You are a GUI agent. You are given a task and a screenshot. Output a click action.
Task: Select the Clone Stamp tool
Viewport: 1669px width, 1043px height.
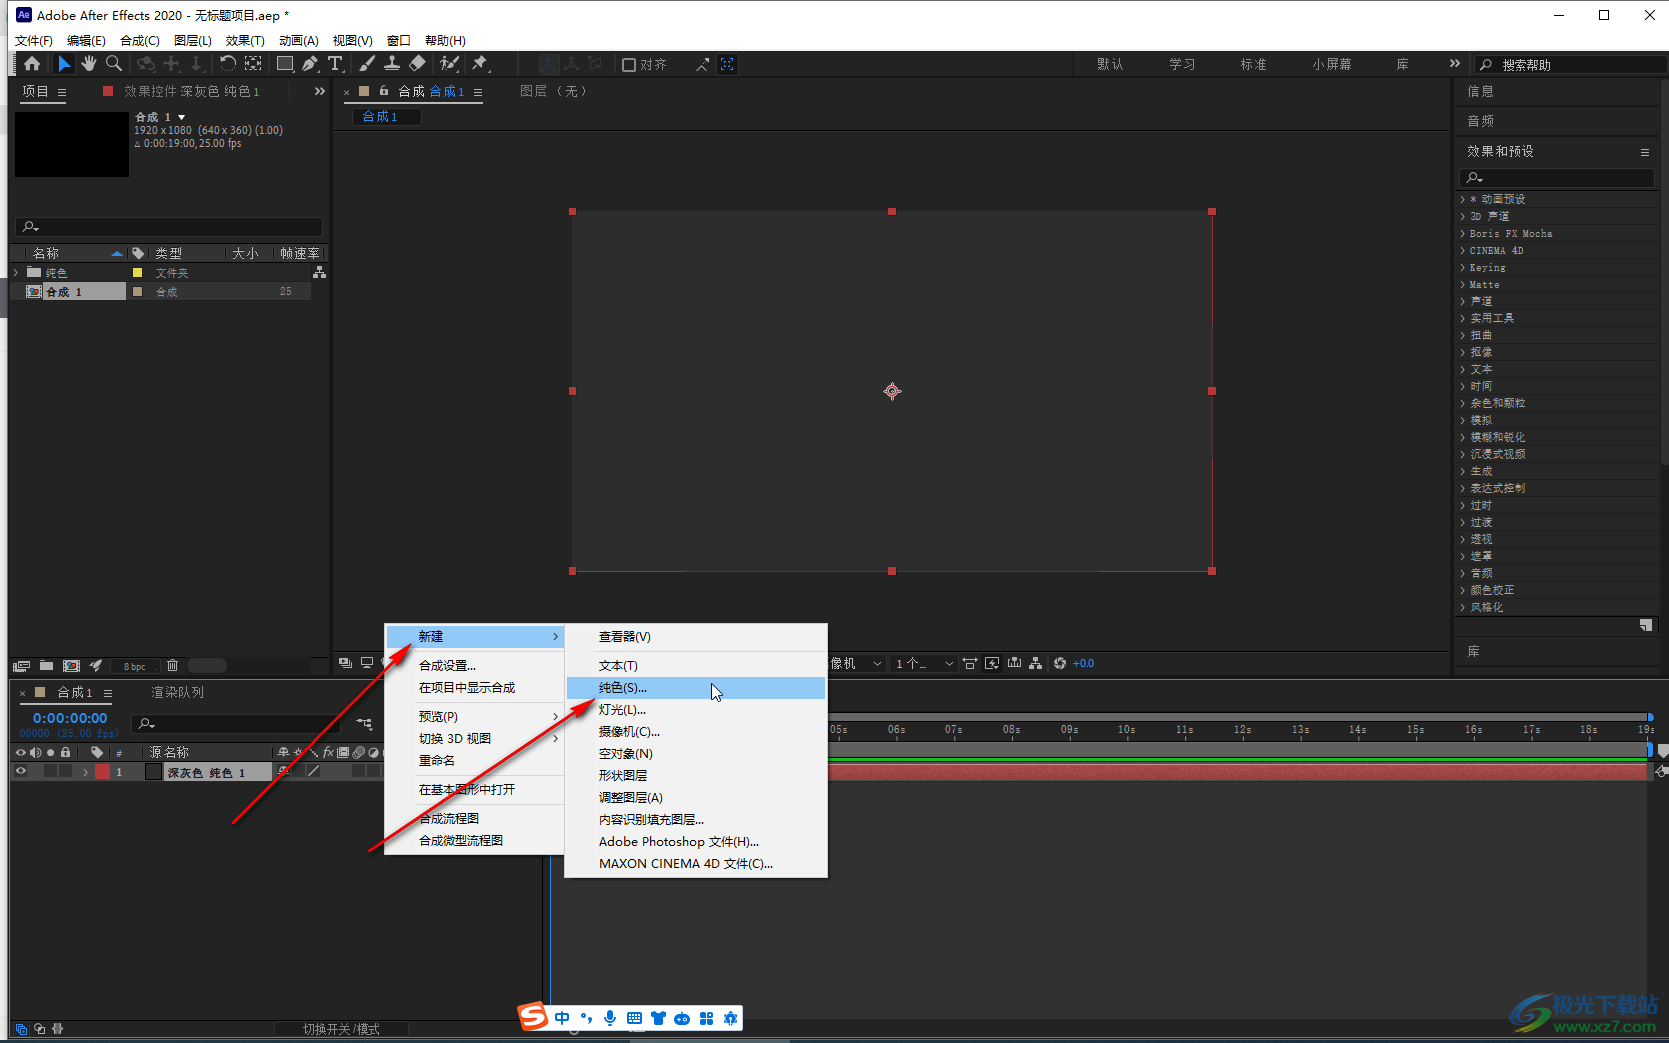[x=392, y=64]
